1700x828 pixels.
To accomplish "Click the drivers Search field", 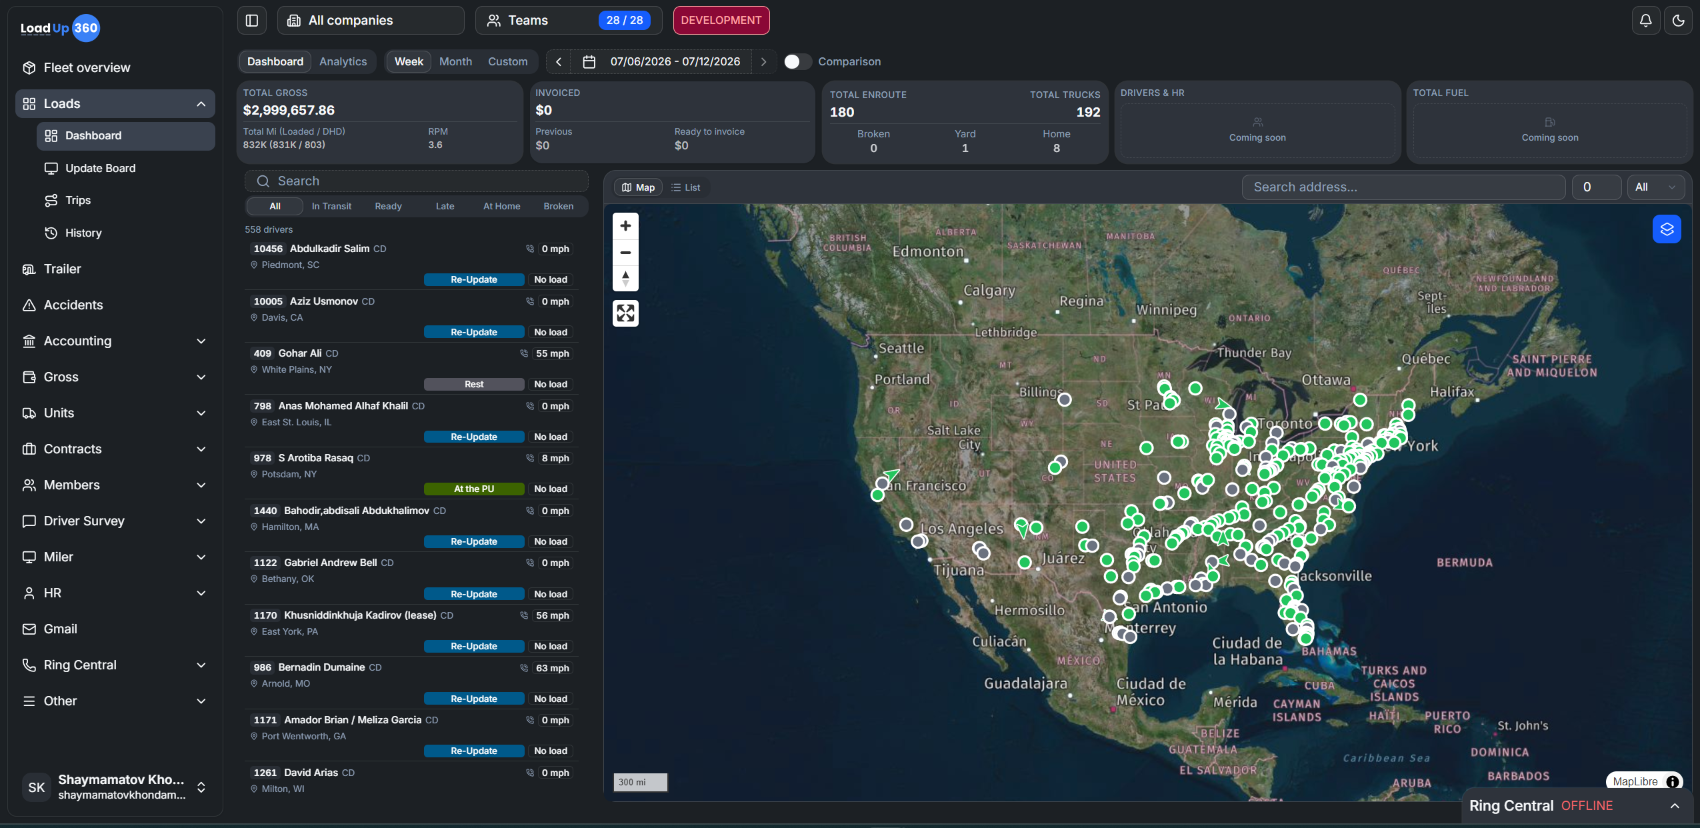I will [x=417, y=181].
